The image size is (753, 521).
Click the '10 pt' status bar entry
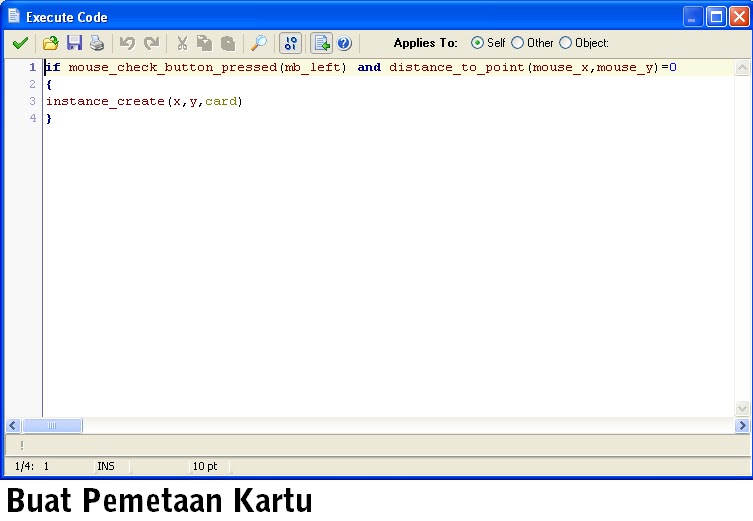(205, 466)
